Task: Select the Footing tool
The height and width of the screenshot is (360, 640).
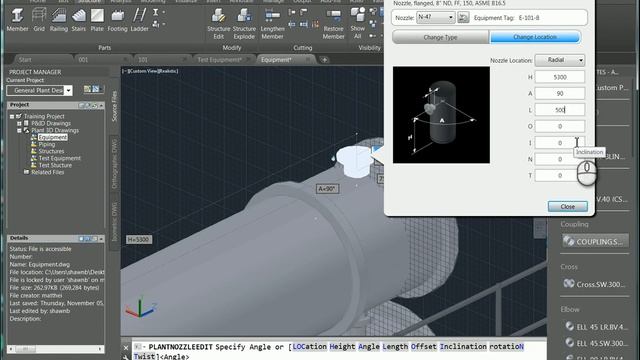Action: (118, 20)
